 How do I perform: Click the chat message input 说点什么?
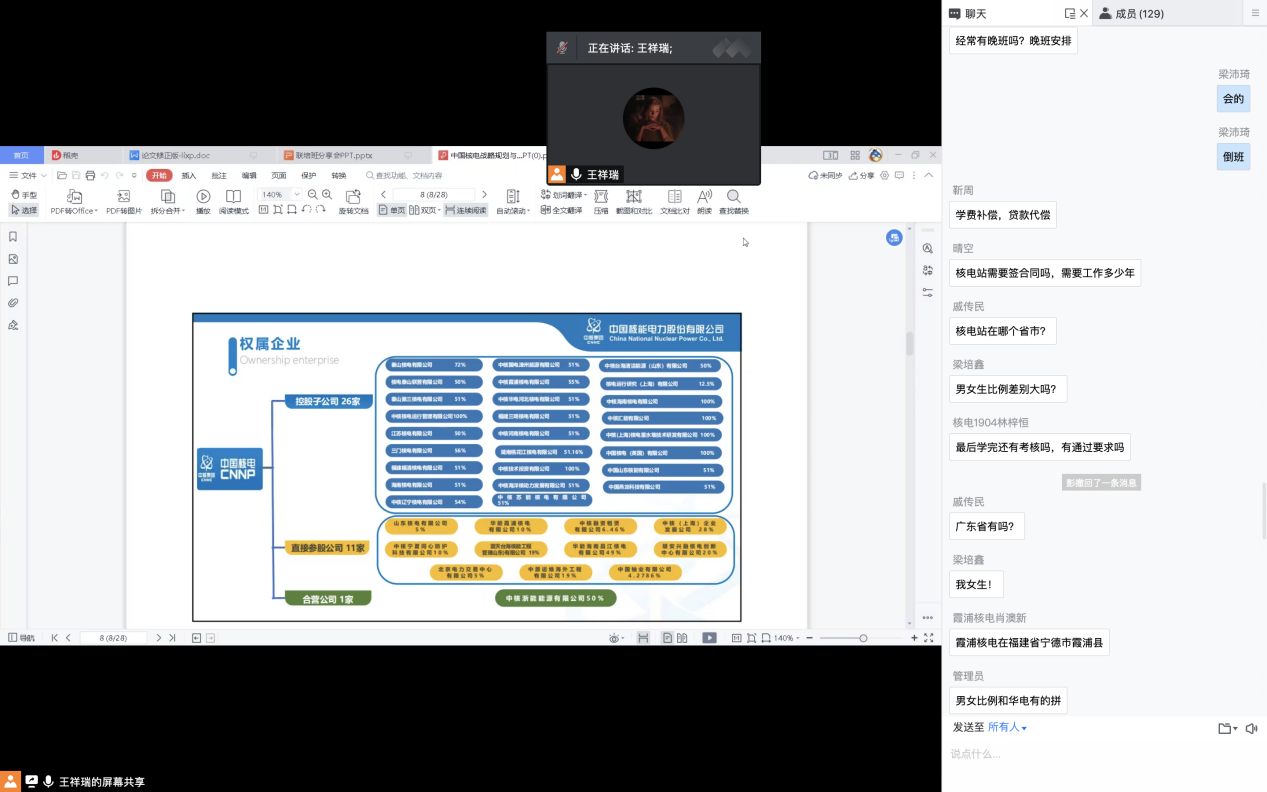[1104, 754]
